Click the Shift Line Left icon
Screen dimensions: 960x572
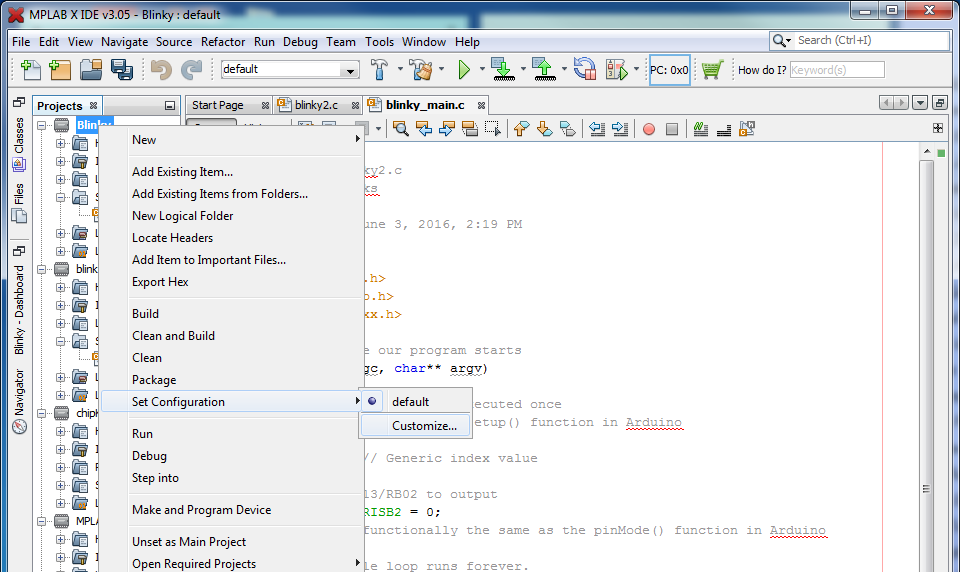point(597,129)
